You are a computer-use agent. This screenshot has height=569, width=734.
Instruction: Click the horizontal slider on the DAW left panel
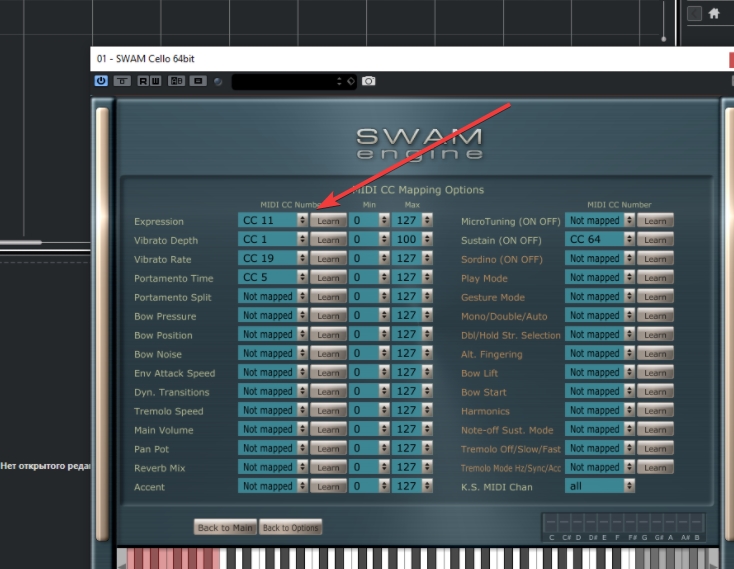point(21,242)
